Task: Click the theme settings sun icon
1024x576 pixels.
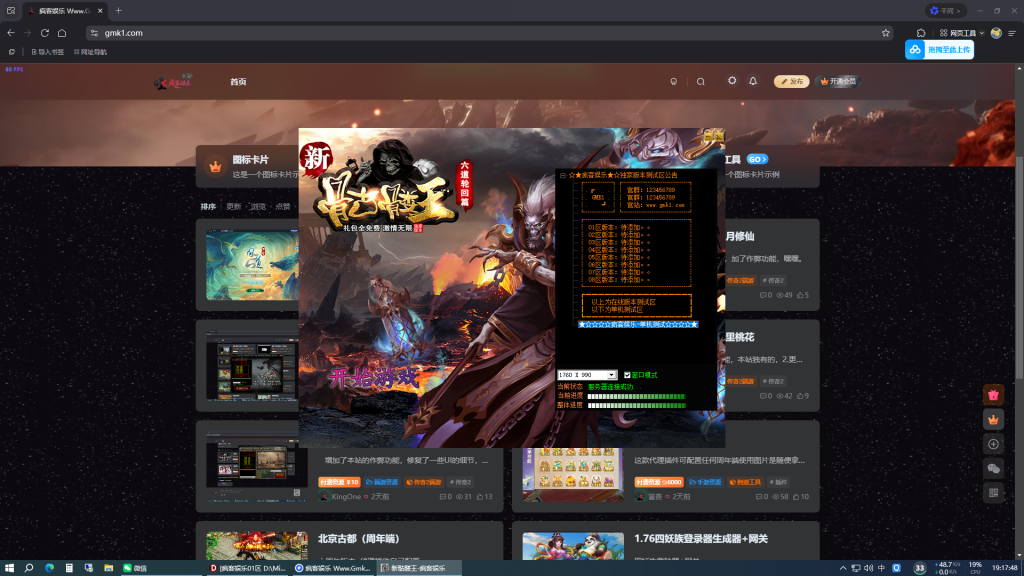Action: [x=732, y=81]
